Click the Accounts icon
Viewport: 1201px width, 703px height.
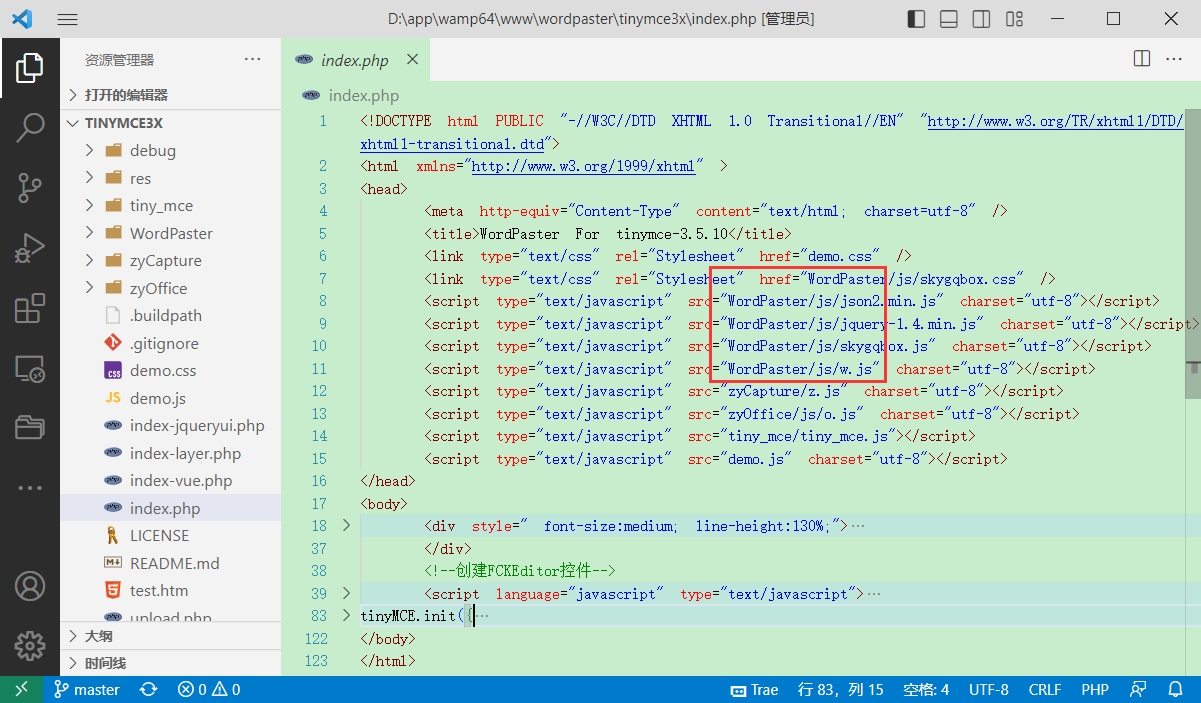tap(30, 586)
